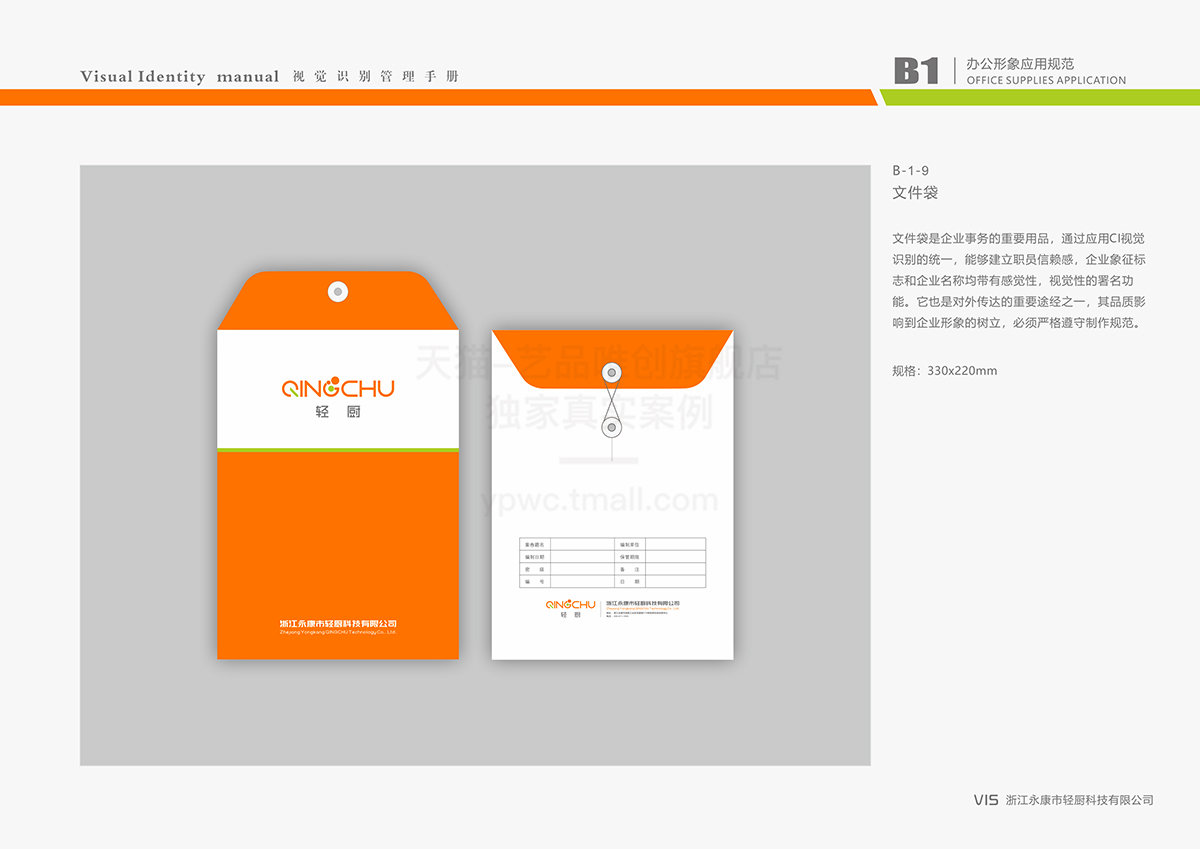This screenshot has width=1200, height=849.
Task: Click the form table on the white envelope
Action: [612, 562]
